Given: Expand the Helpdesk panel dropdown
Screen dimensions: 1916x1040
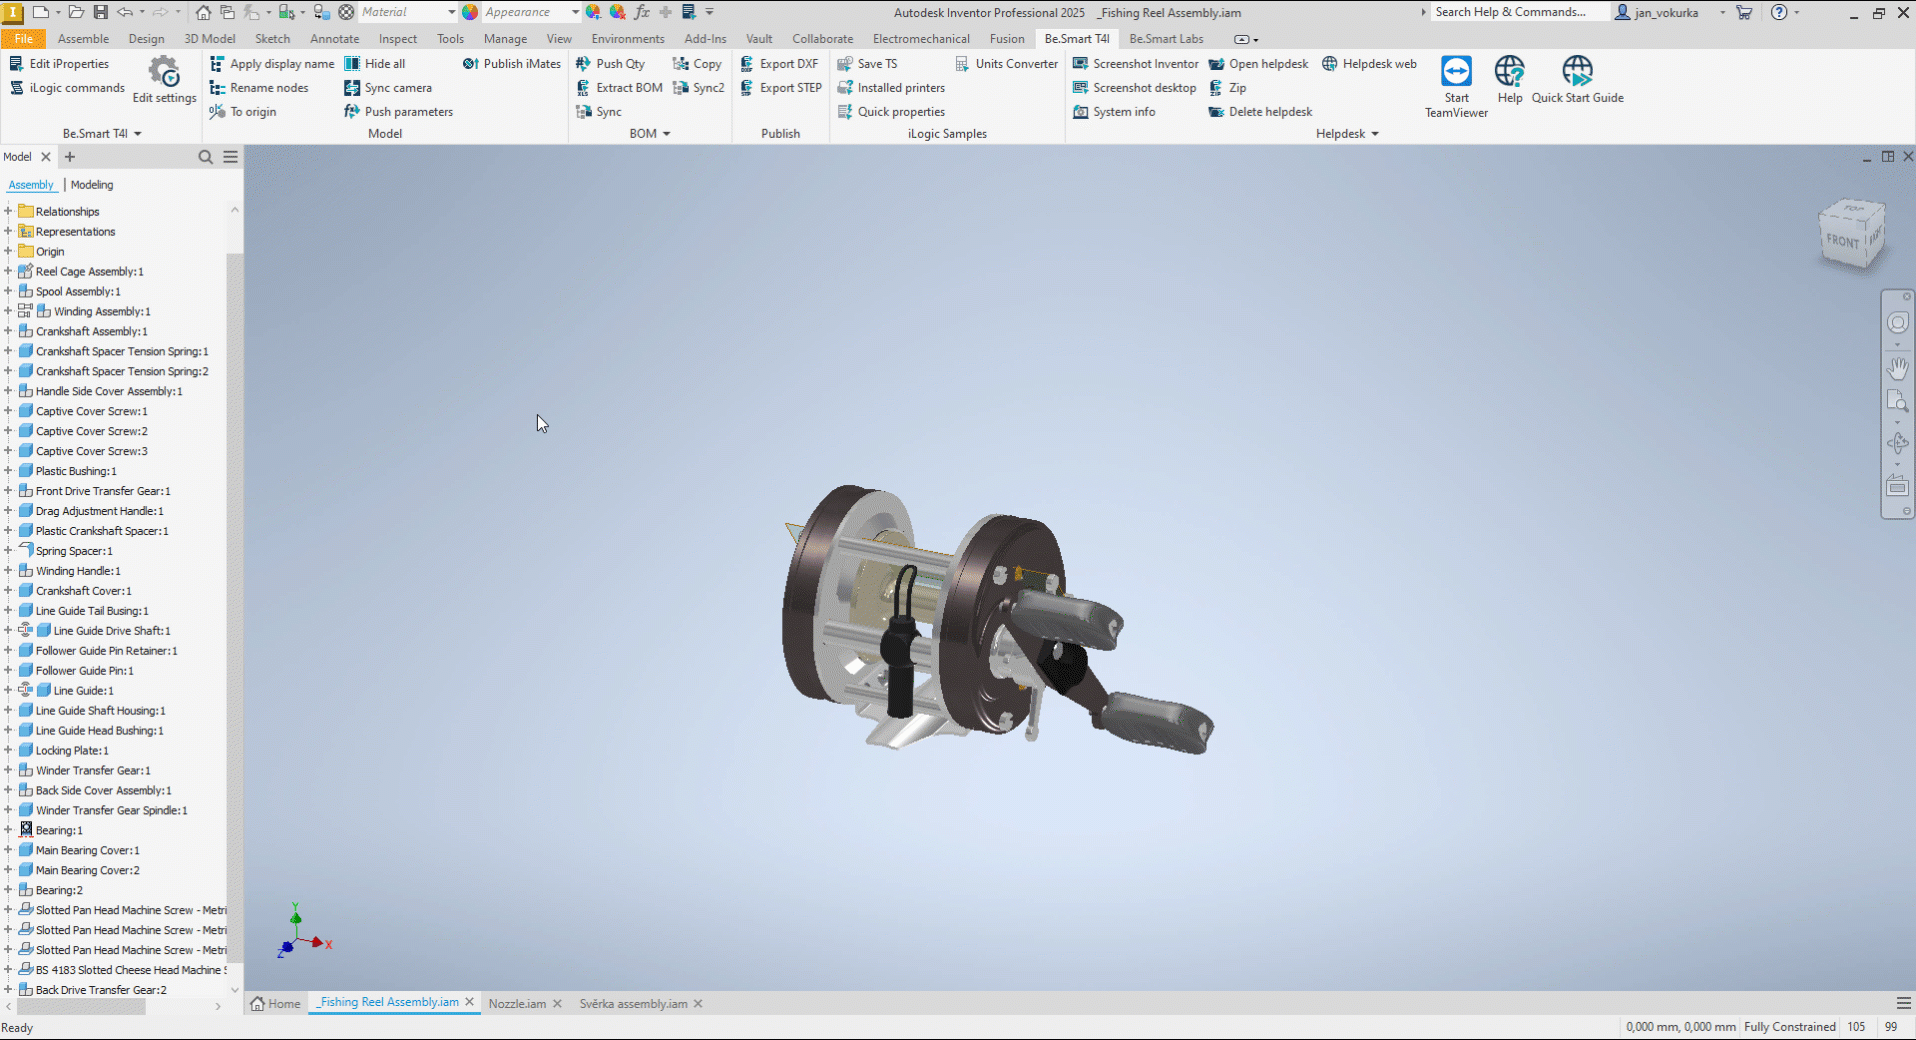Looking at the screenshot, I should tap(1375, 134).
